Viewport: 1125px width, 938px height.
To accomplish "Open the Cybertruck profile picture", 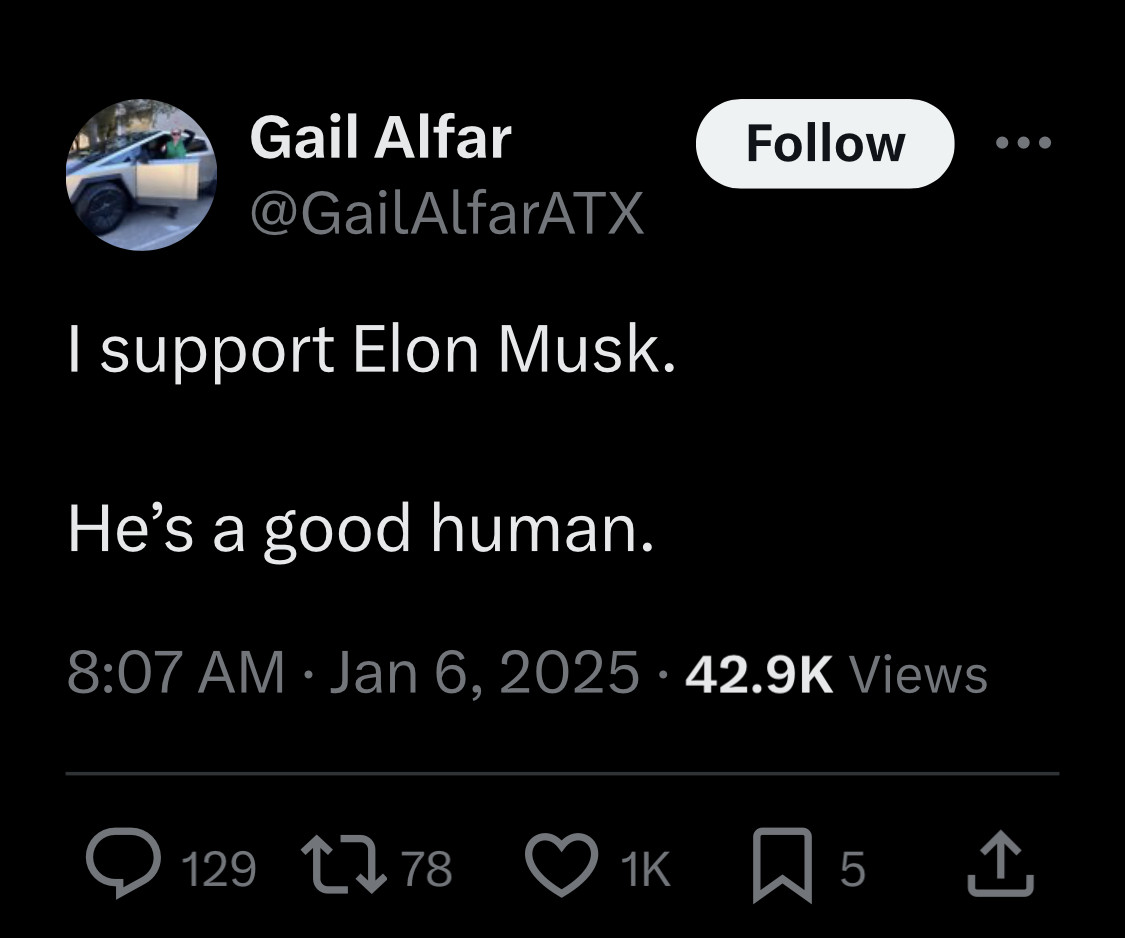I will click(x=142, y=174).
